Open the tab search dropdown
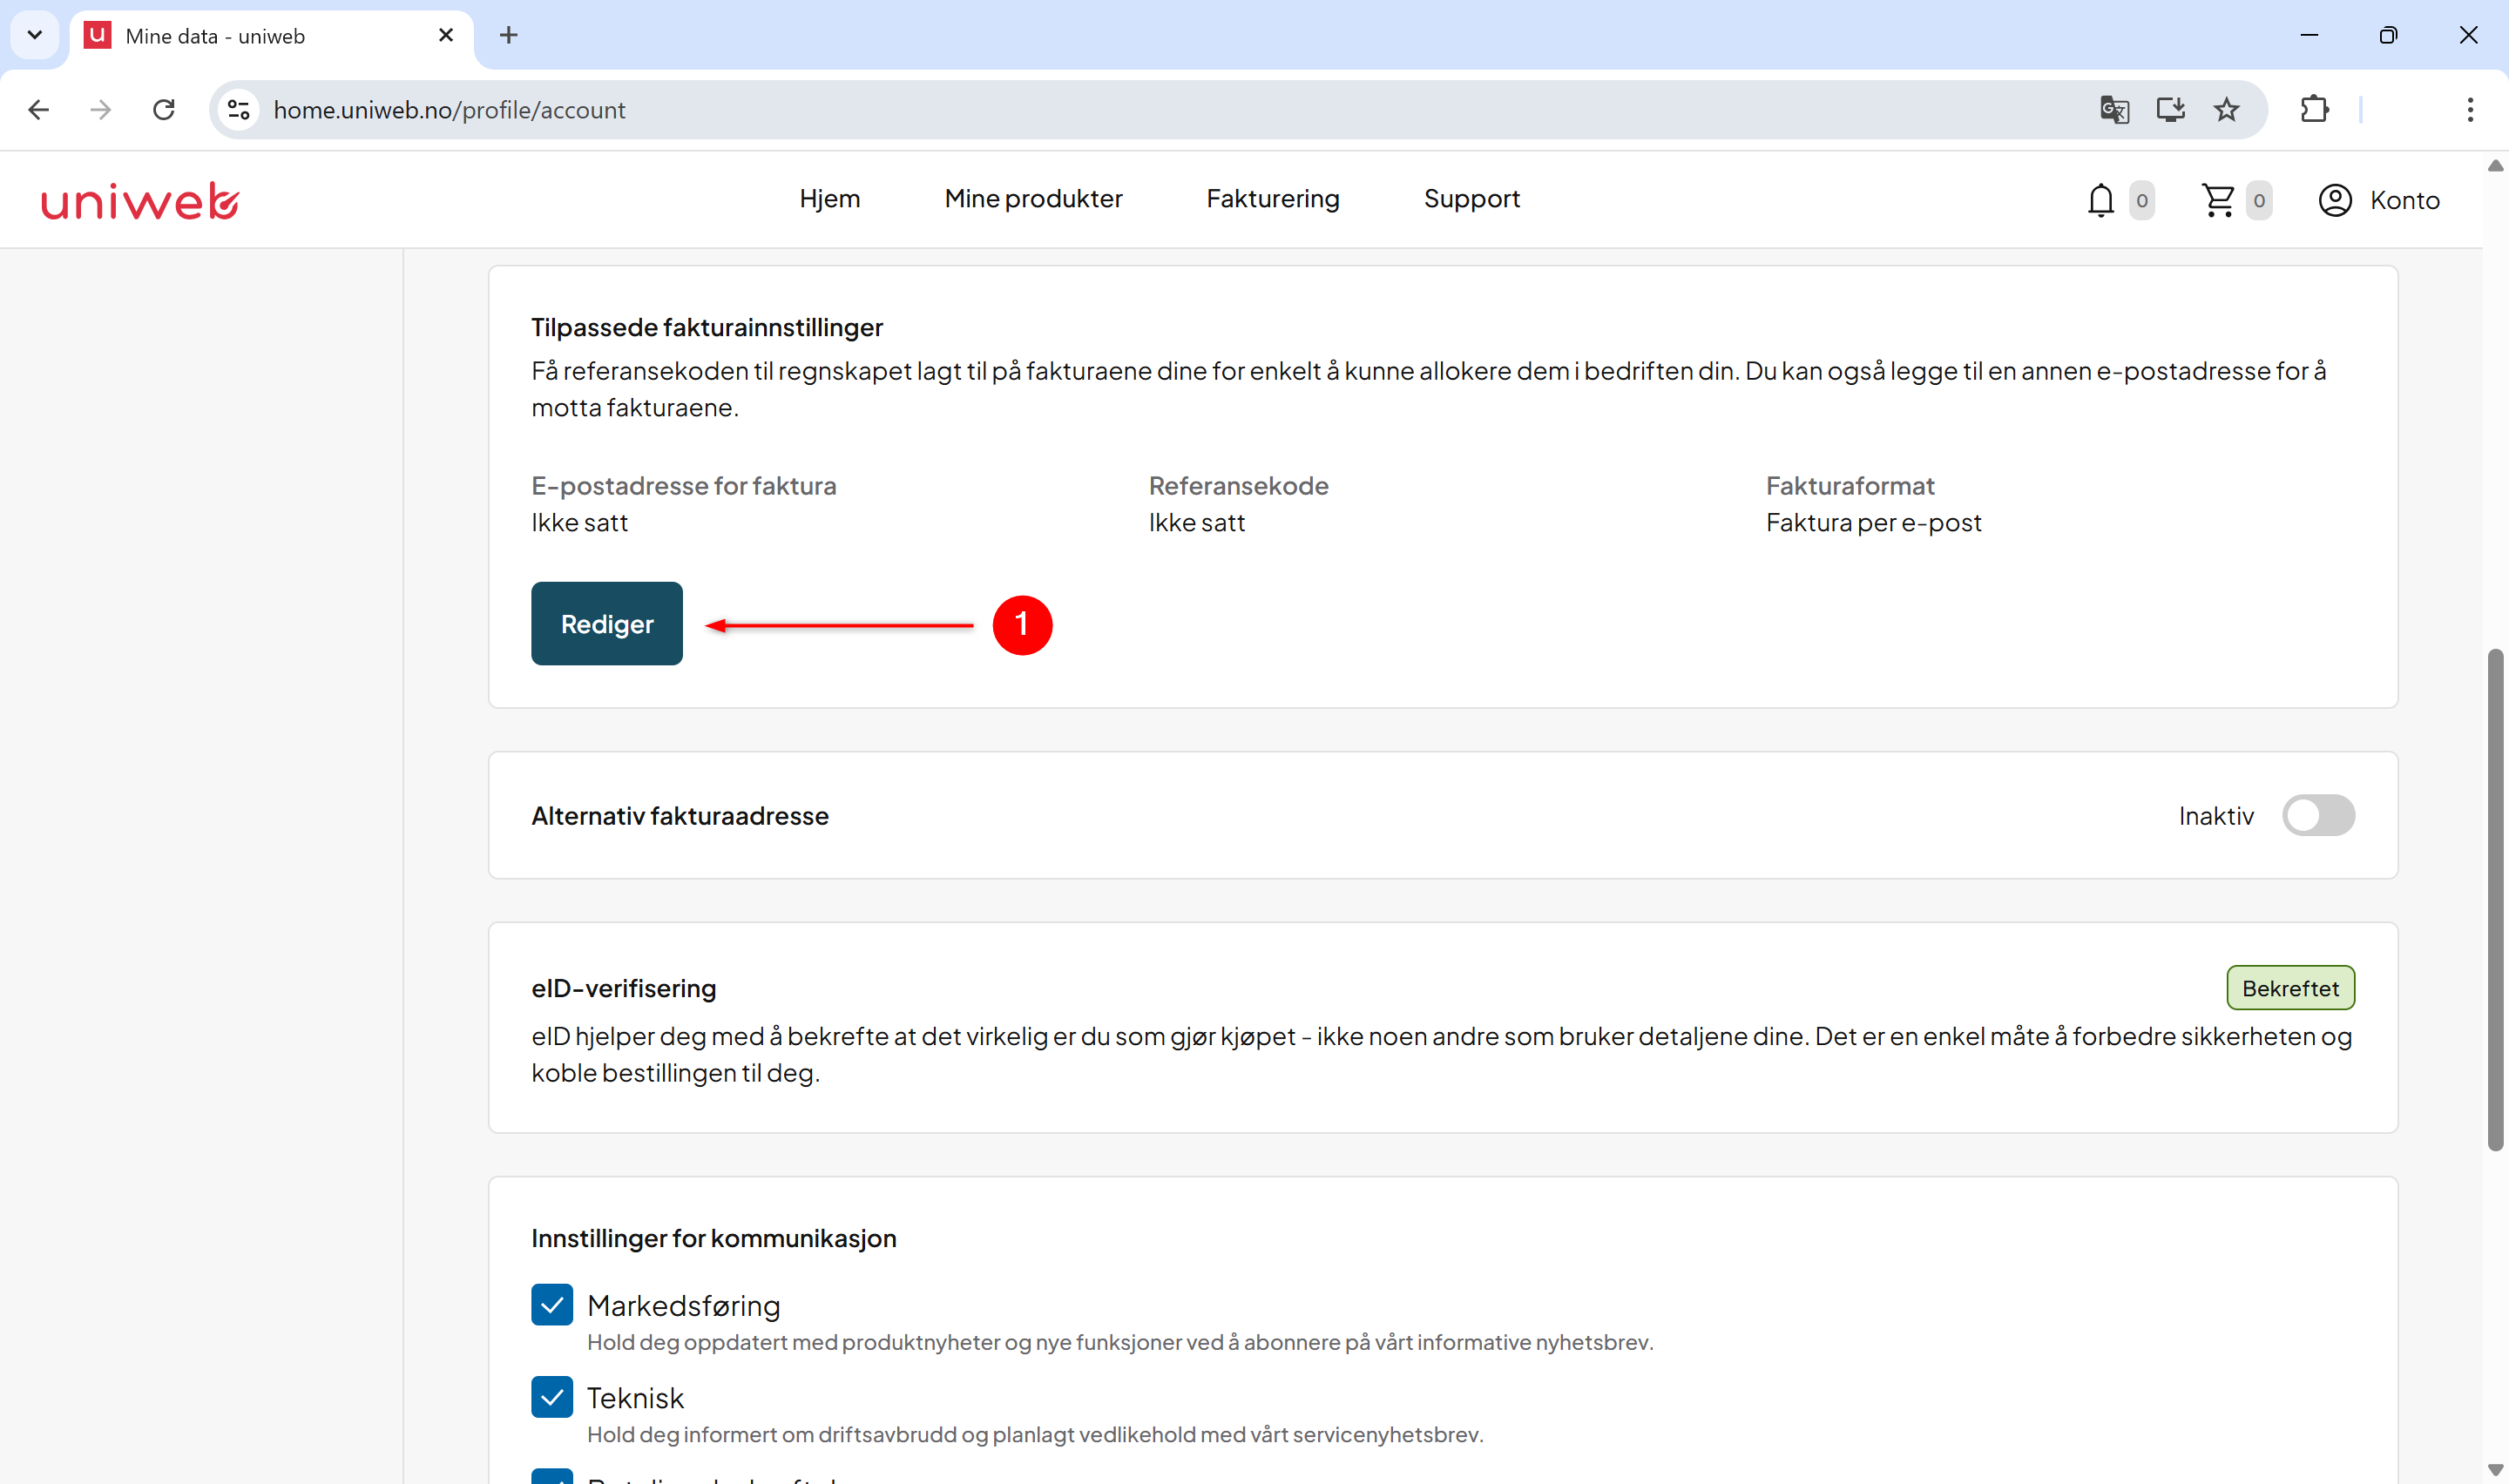2509x1484 pixels. tap(35, 36)
